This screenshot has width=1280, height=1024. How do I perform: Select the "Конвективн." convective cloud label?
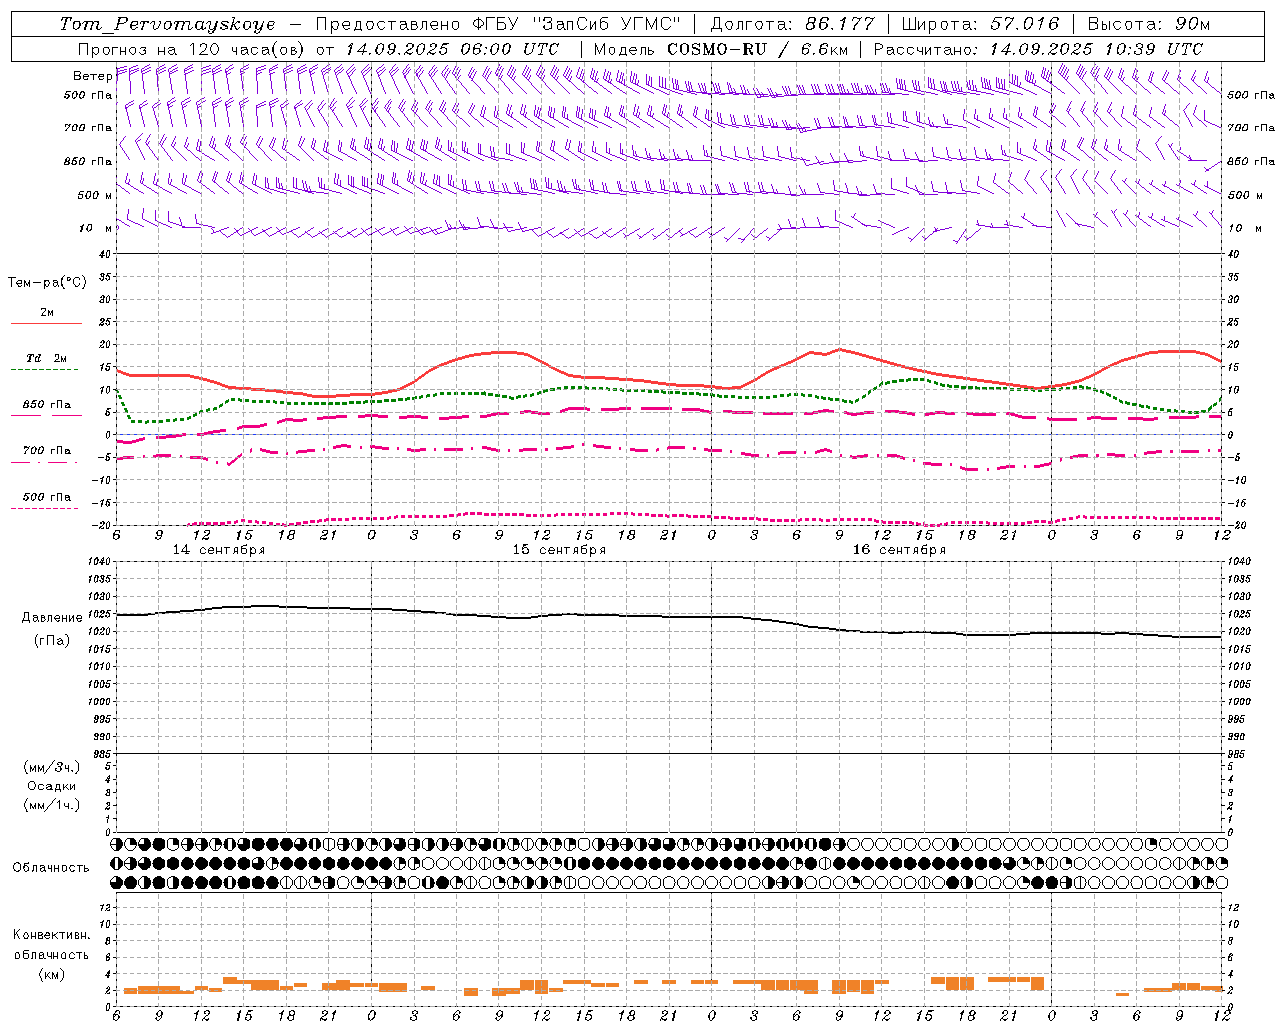tap(51, 935)
